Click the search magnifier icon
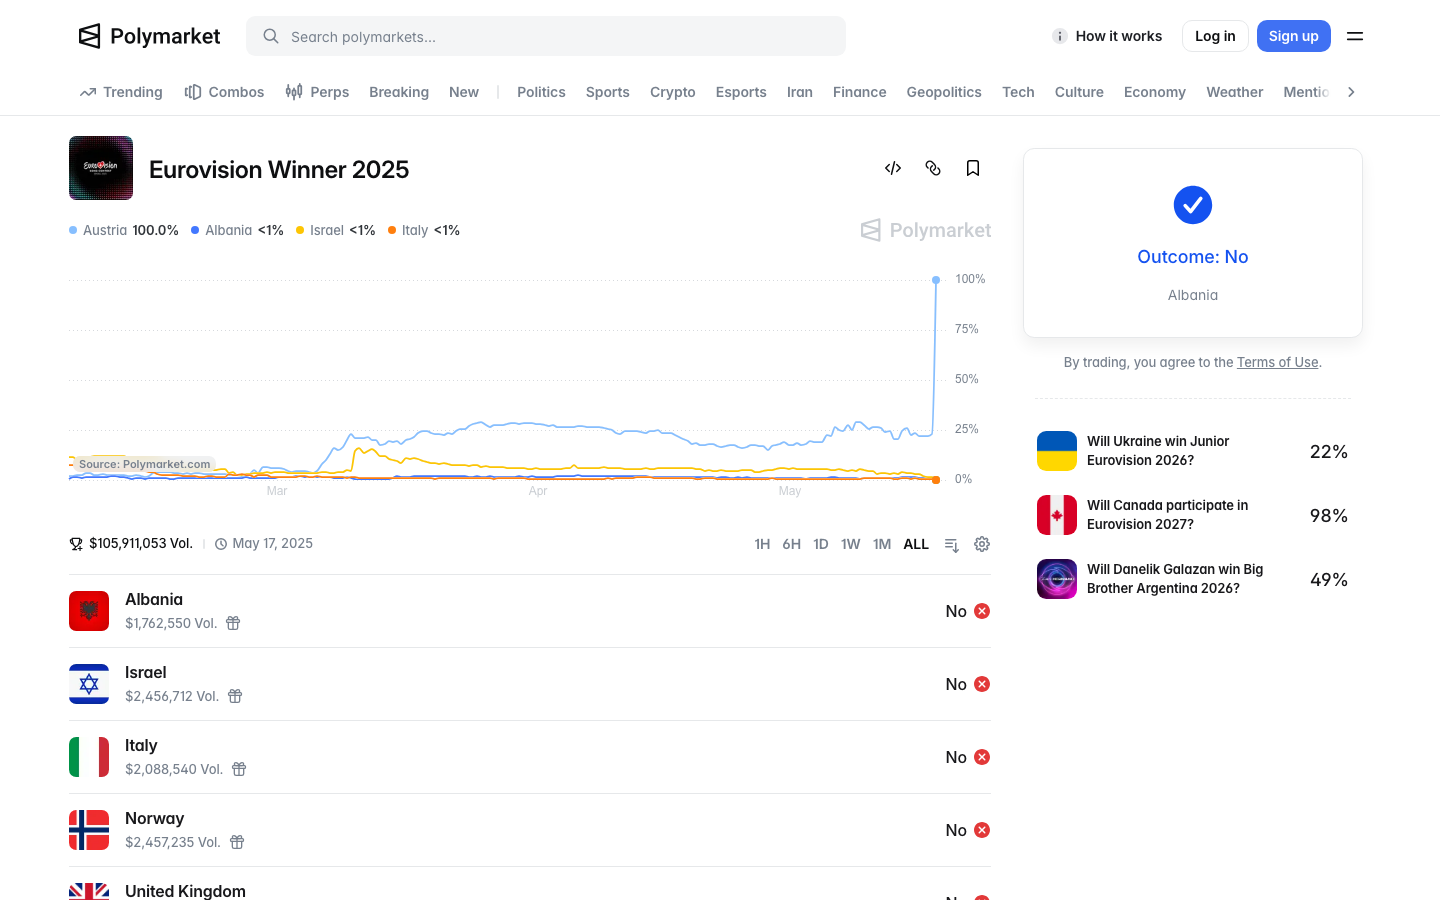 [x=271, y=36]
